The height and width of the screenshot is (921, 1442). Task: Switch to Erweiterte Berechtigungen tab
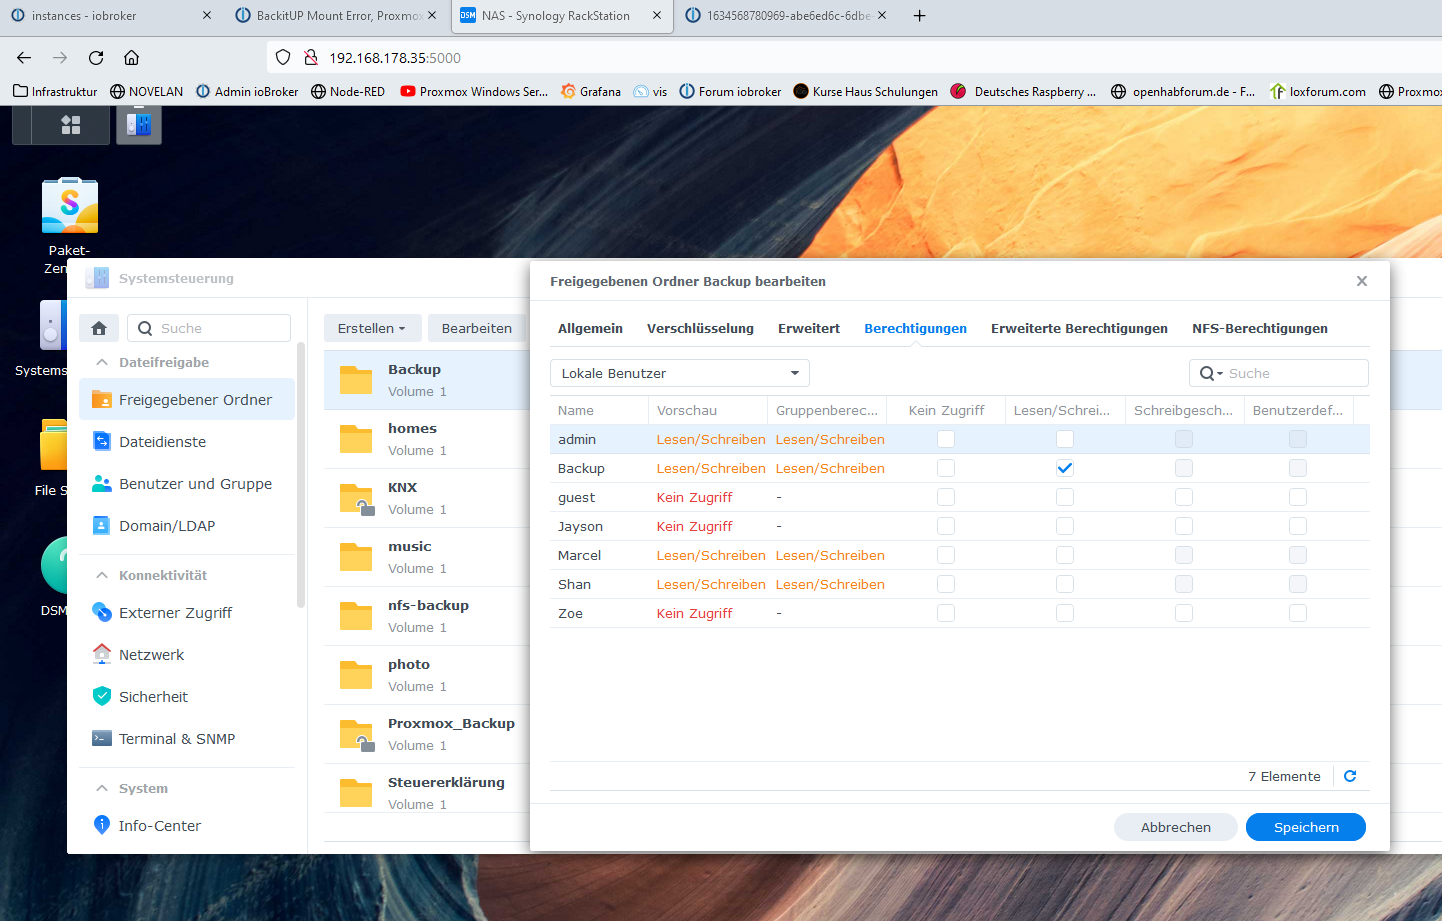[x=1079, y=328]
